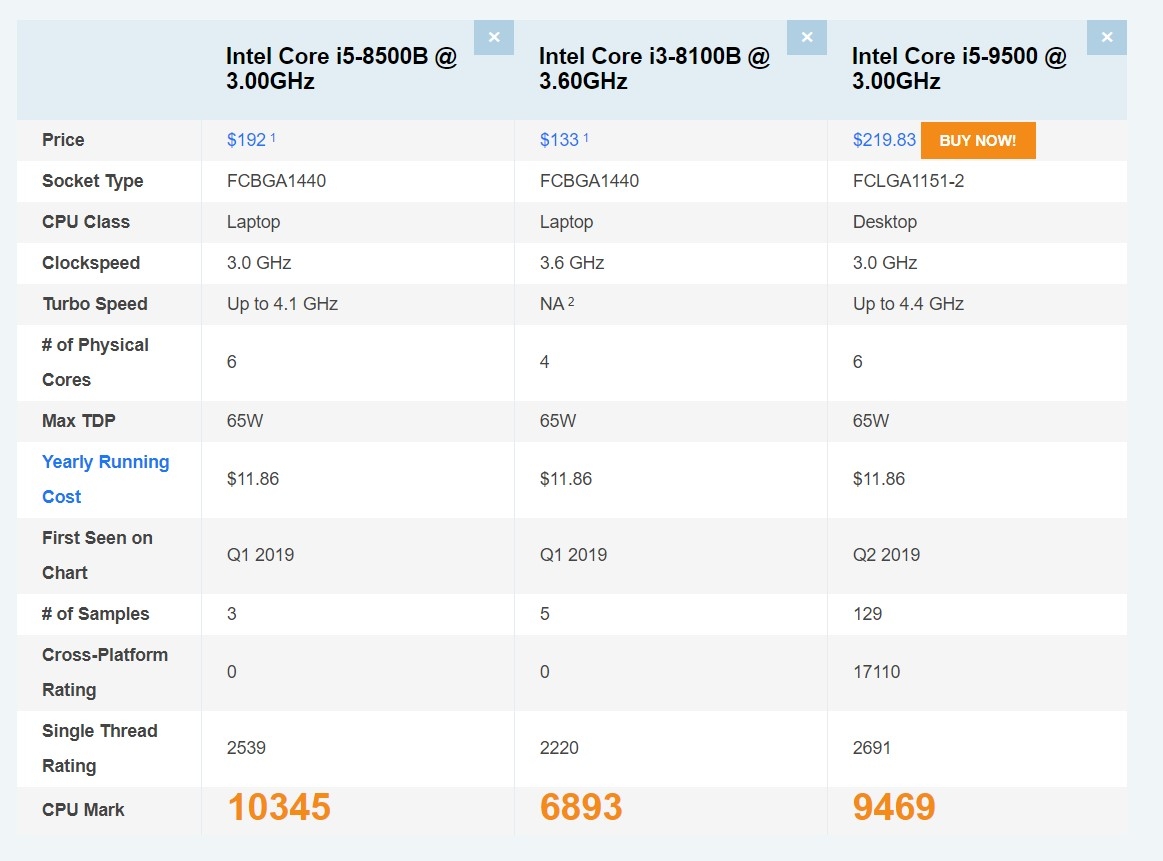The image size is (1163, 861).
Task: Click the Cross-Platform Rating value 17110
Action: [876, 672]
